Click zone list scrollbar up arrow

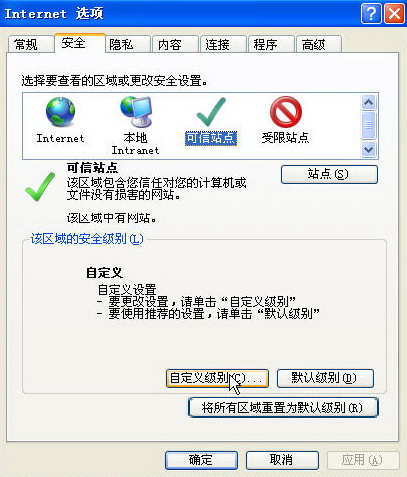point(368,102)
